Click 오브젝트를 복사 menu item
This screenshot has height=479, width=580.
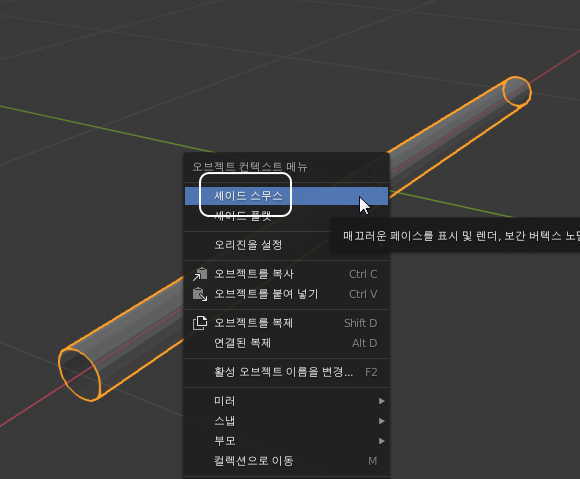coord(286,274)
